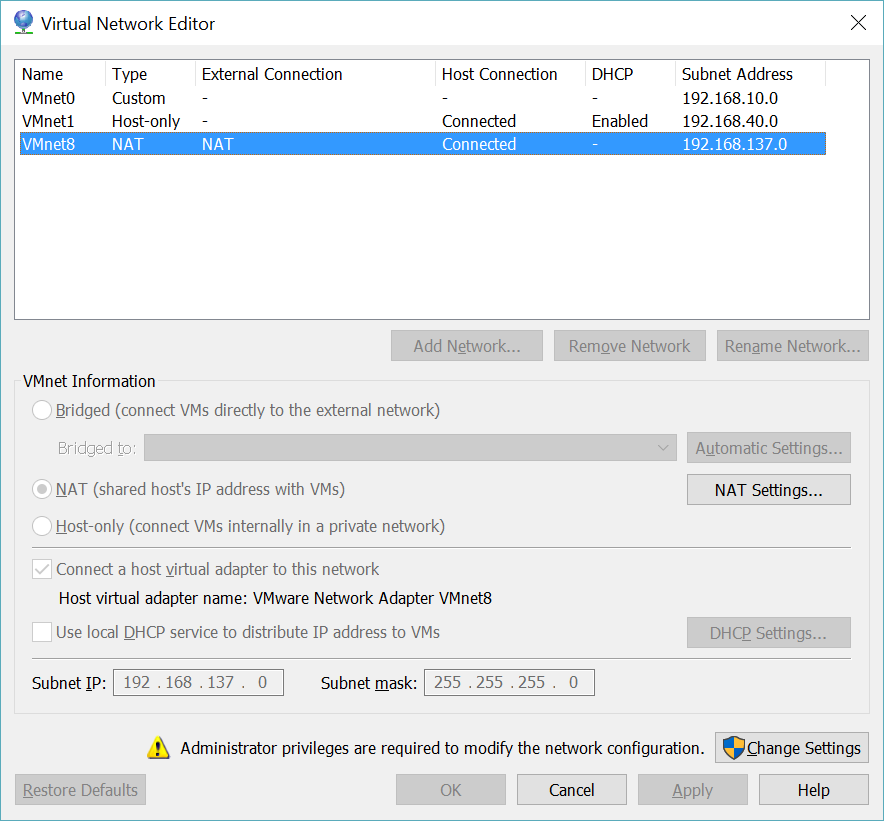
Task: Click the Virtual Network Editor globe icon
Action: coord(23,23)
